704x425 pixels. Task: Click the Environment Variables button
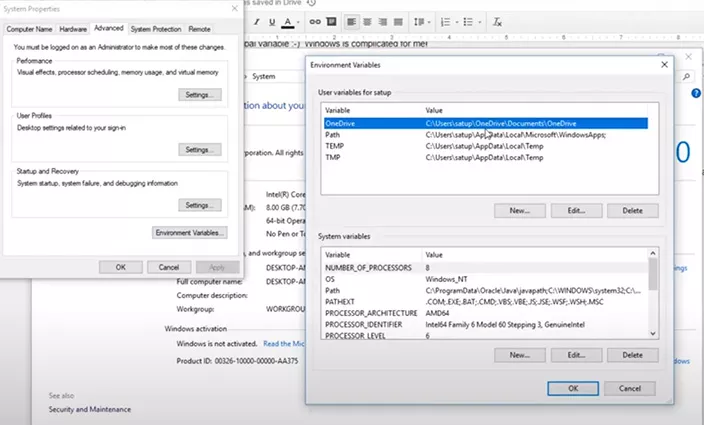(189, 232)
